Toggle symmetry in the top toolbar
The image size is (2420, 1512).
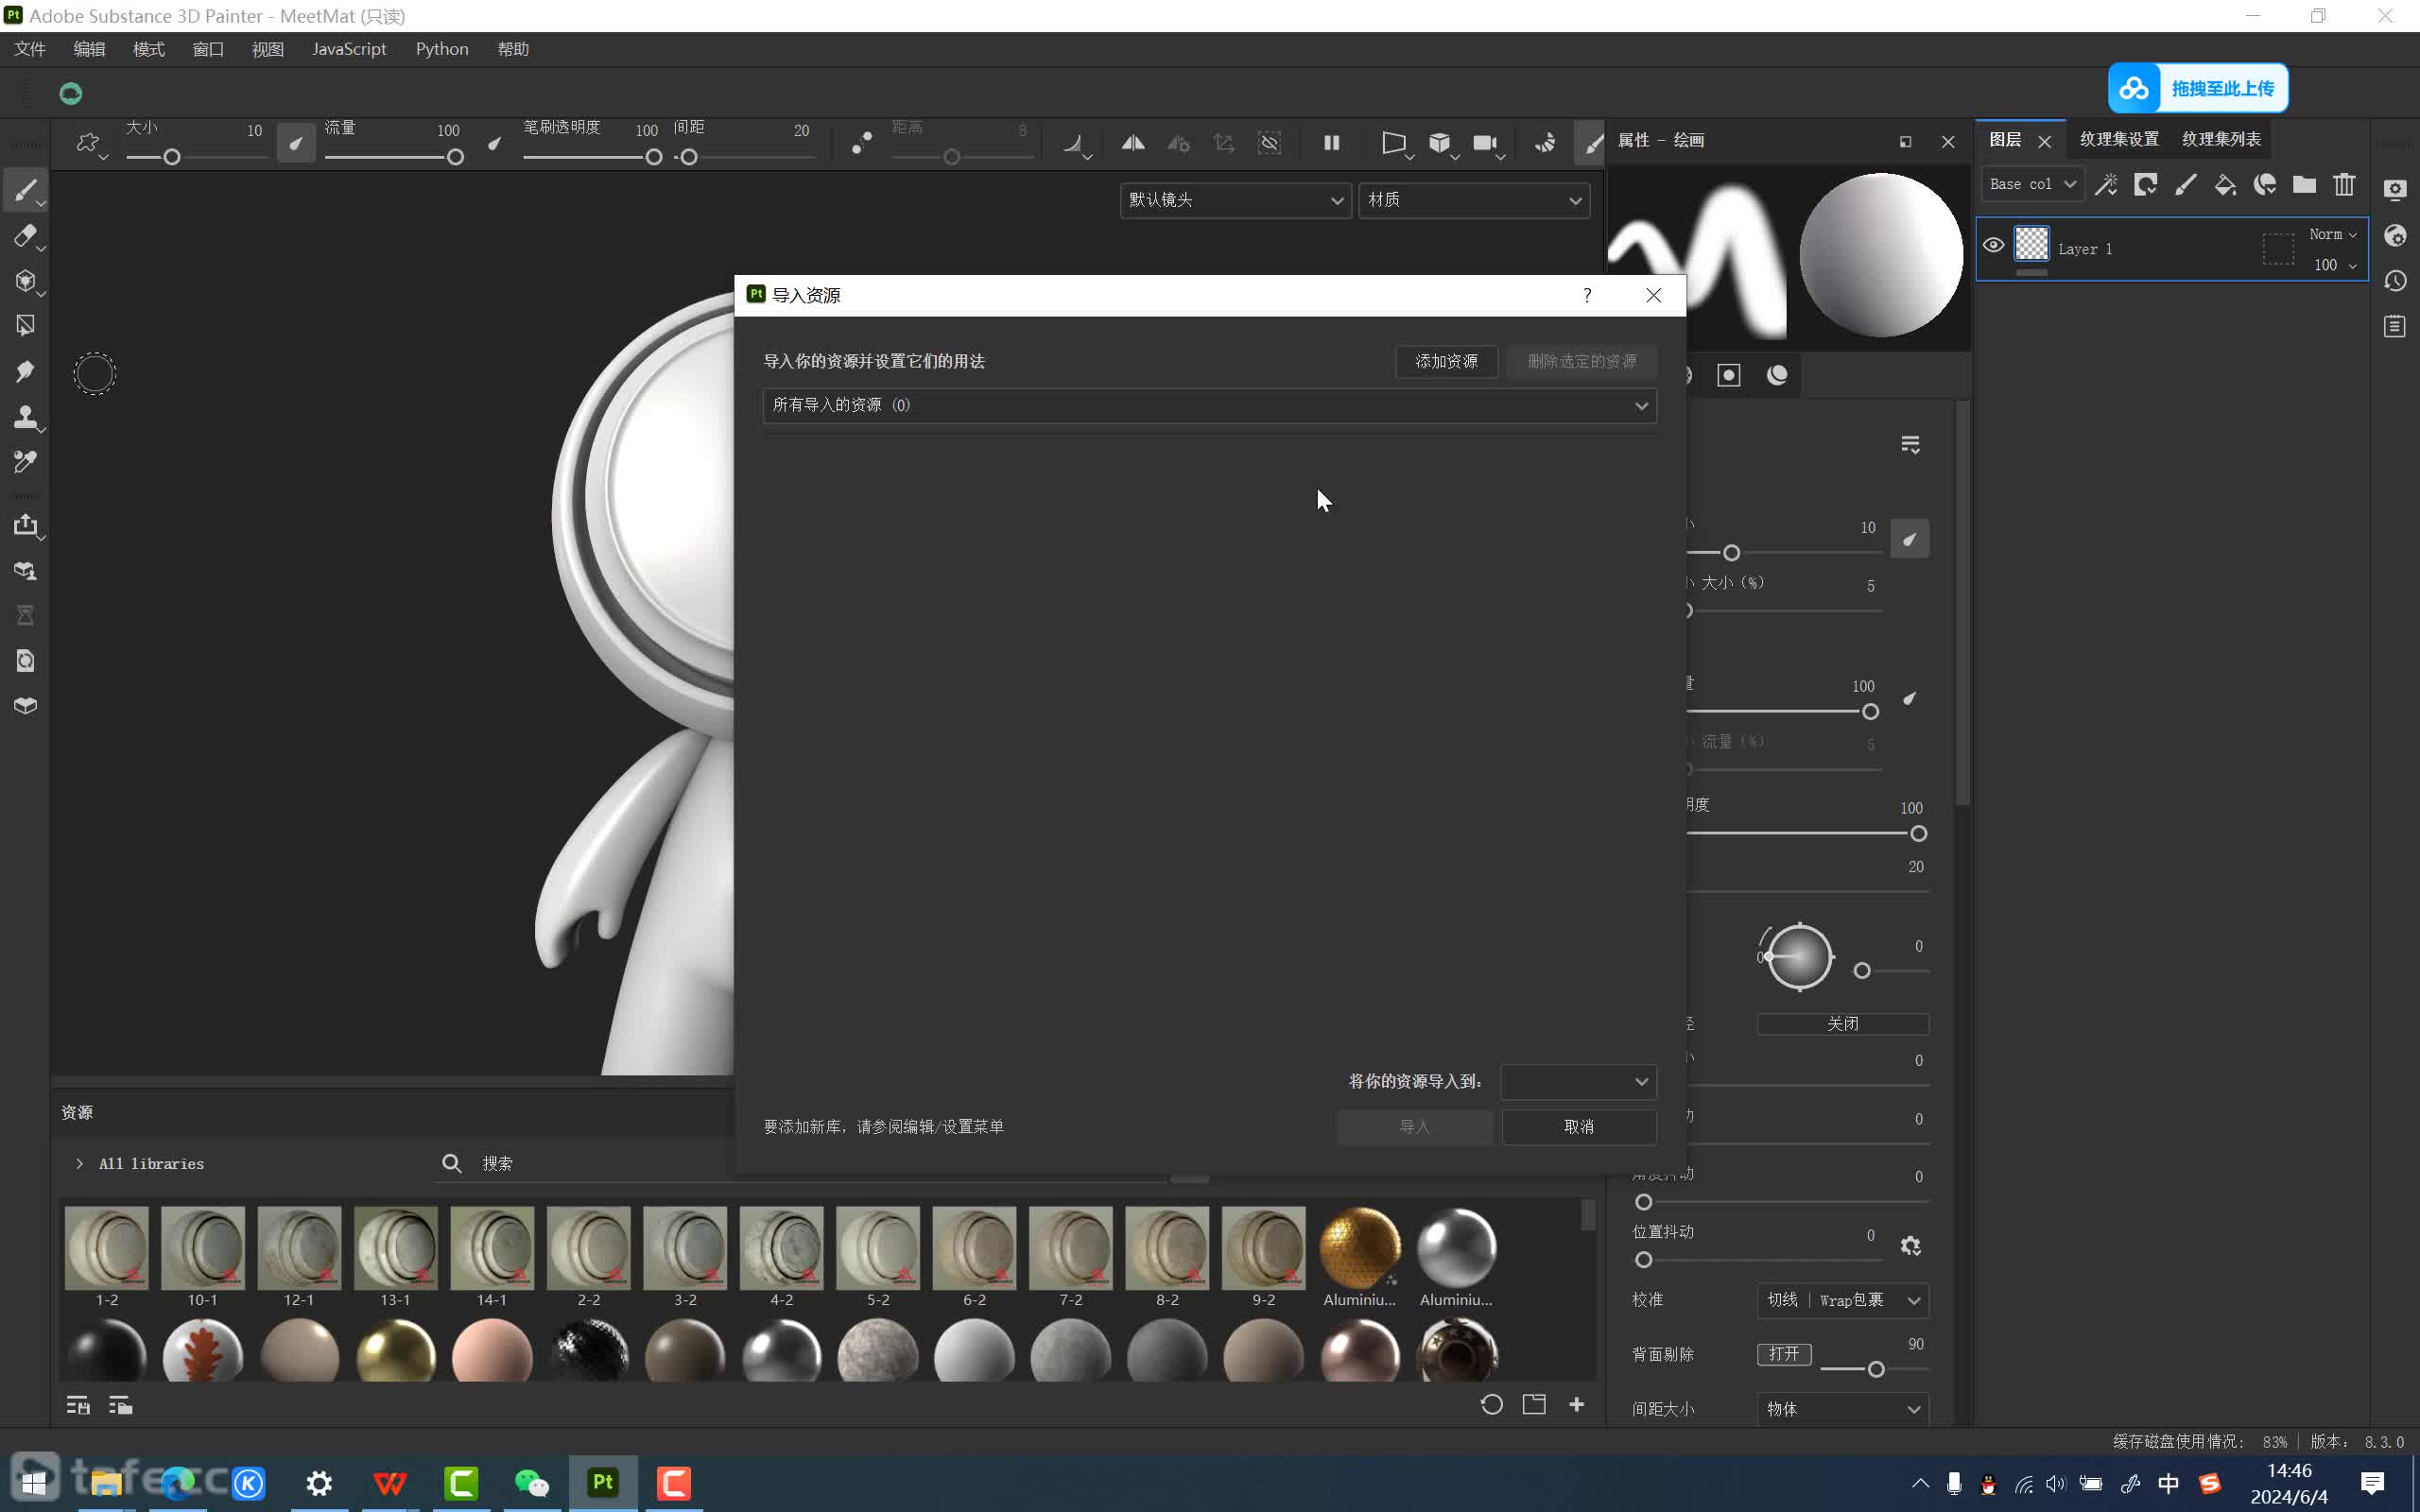click(x=1132, y=143)
